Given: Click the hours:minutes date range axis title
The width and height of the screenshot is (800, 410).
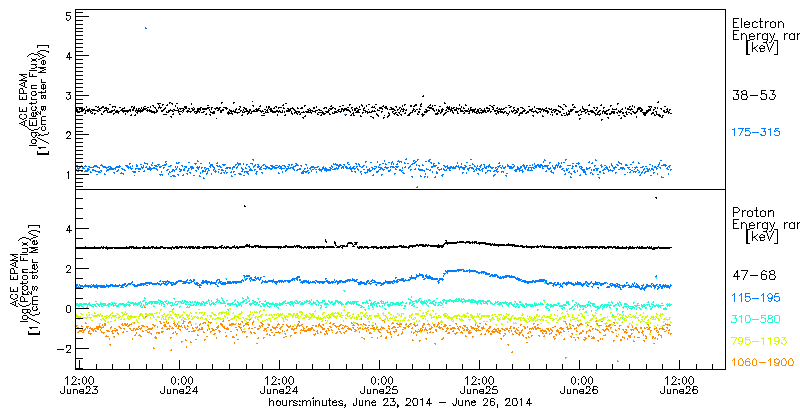Looking at the screenshot, I should [401, 402].
